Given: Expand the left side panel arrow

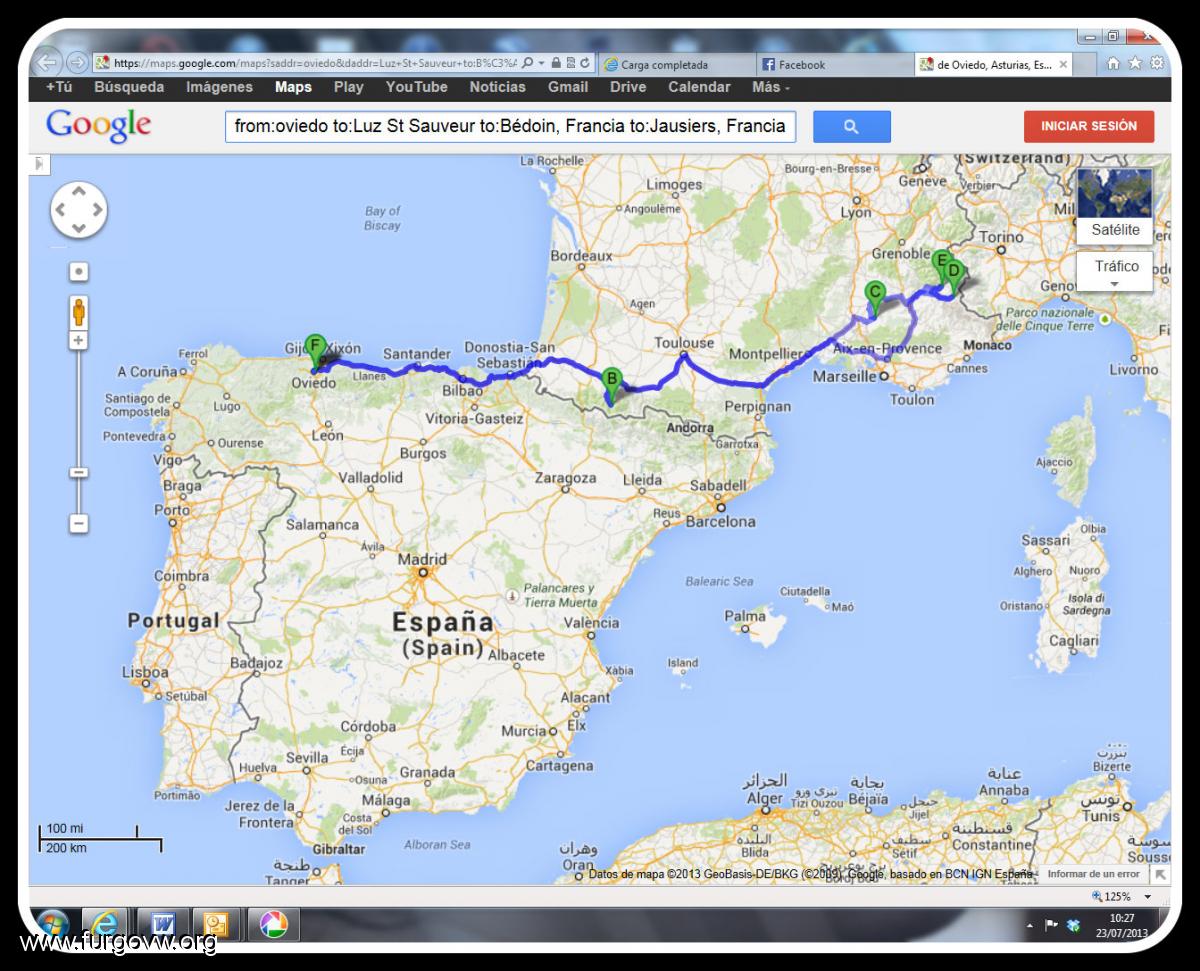Looking at the screenshot, I should point(37,164).
